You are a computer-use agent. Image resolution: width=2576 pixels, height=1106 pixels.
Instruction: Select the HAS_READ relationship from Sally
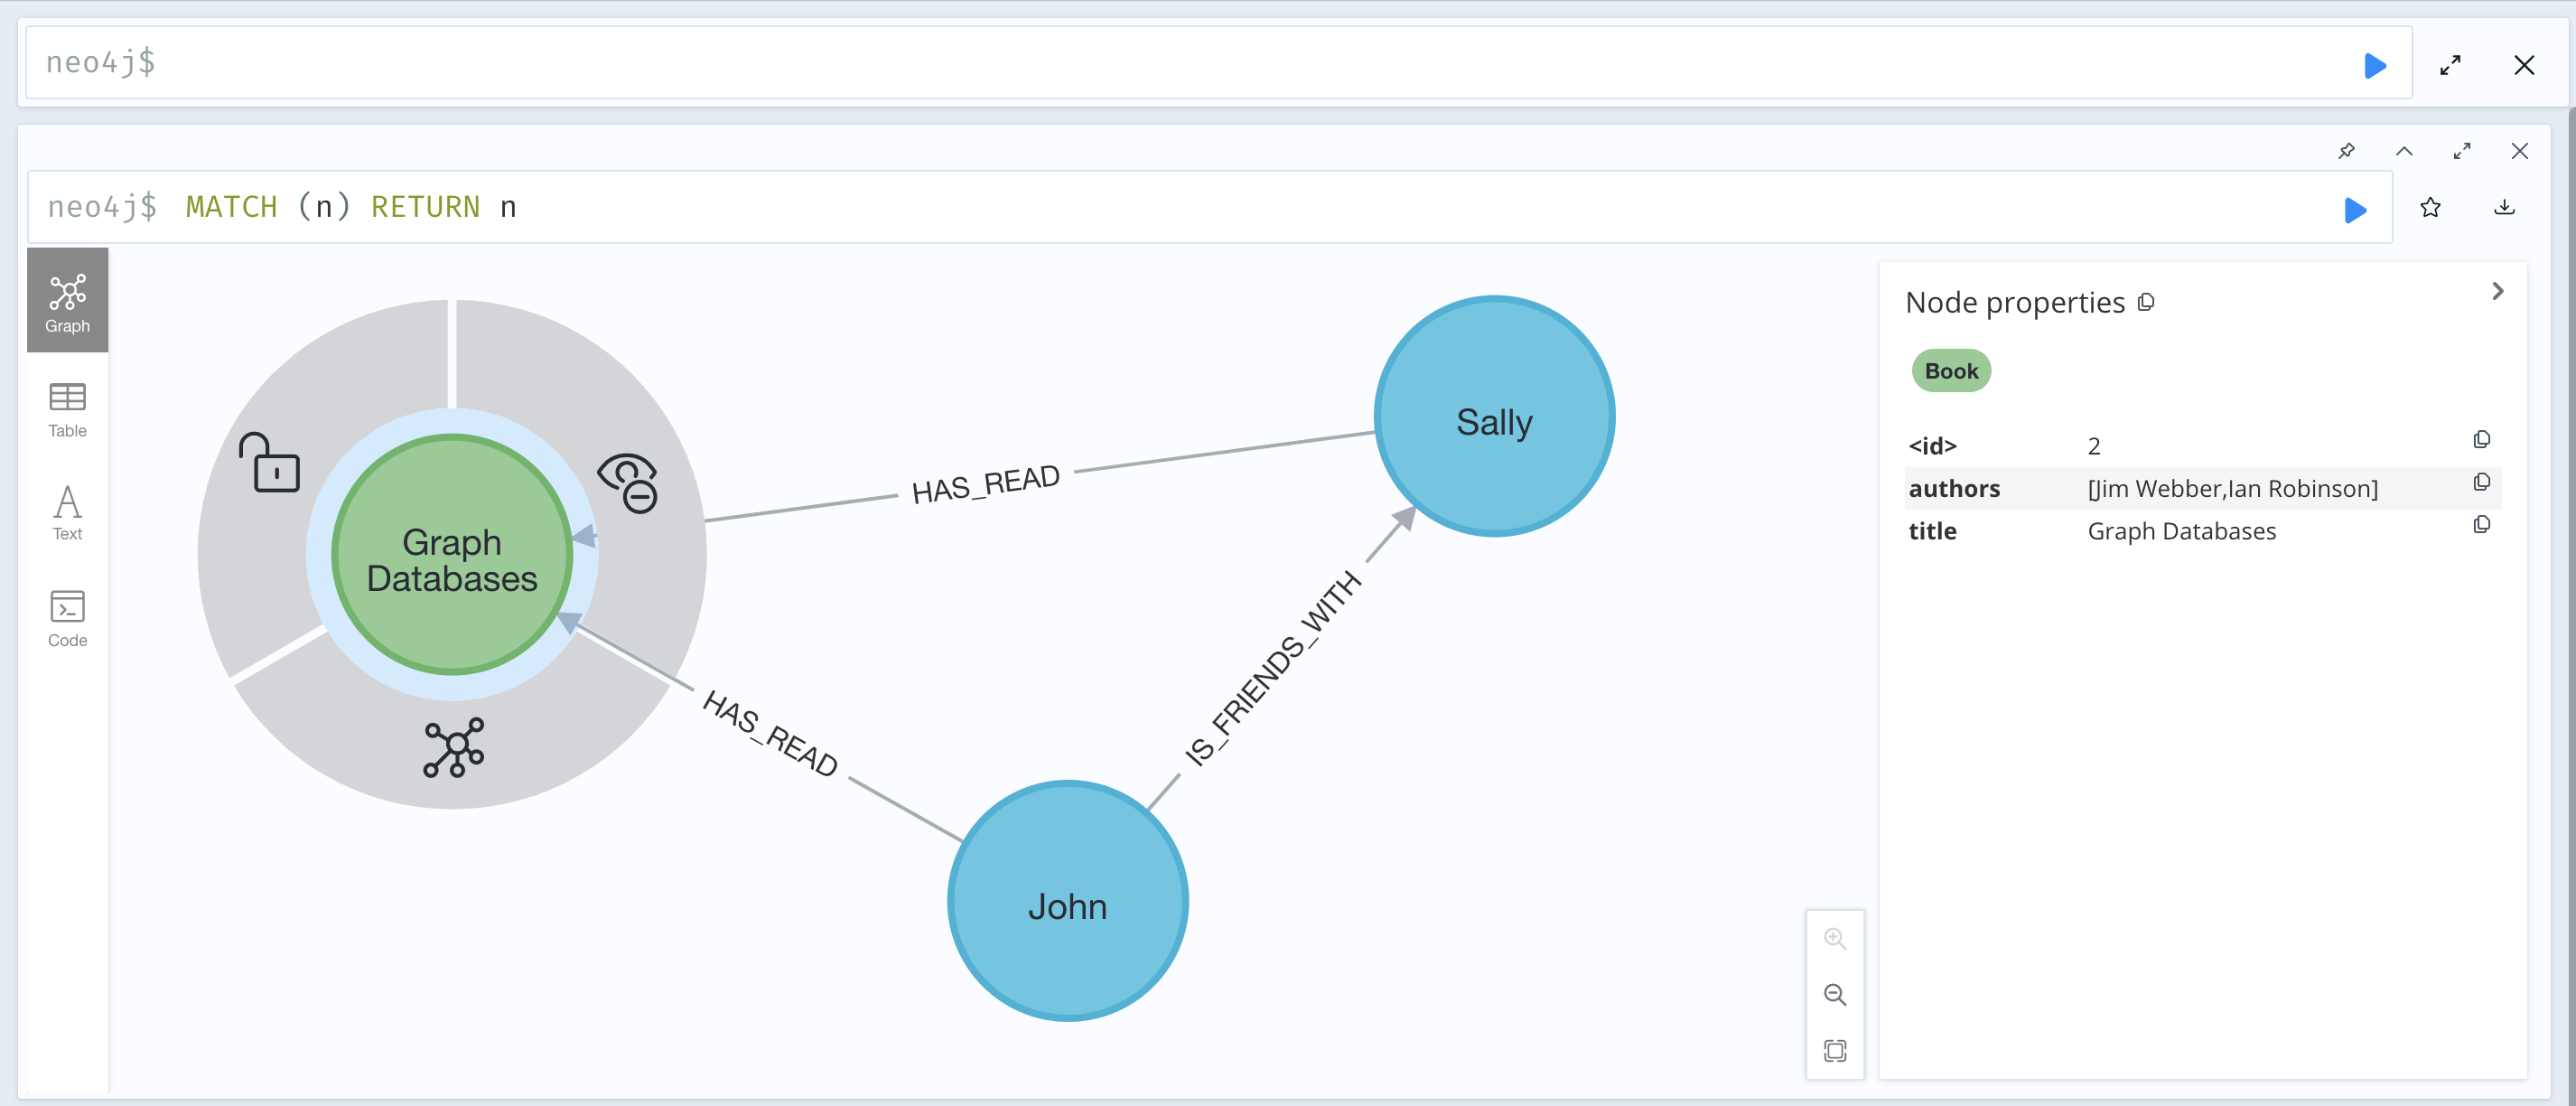[x=985, y=484]
